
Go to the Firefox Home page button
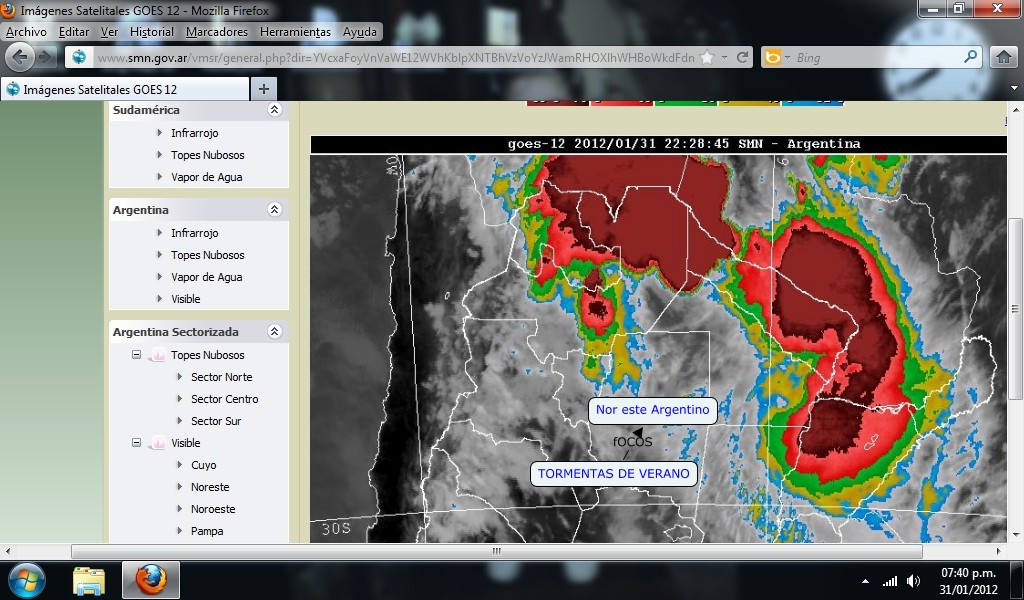[x=1003, y=58]
